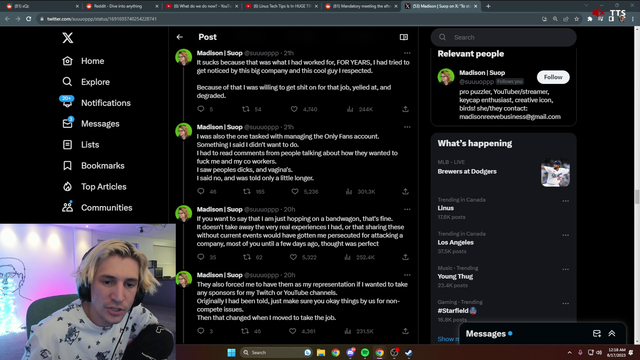Open Communities in the sidebar
This screenshot has height=360, width=640.
click(97, 207)
